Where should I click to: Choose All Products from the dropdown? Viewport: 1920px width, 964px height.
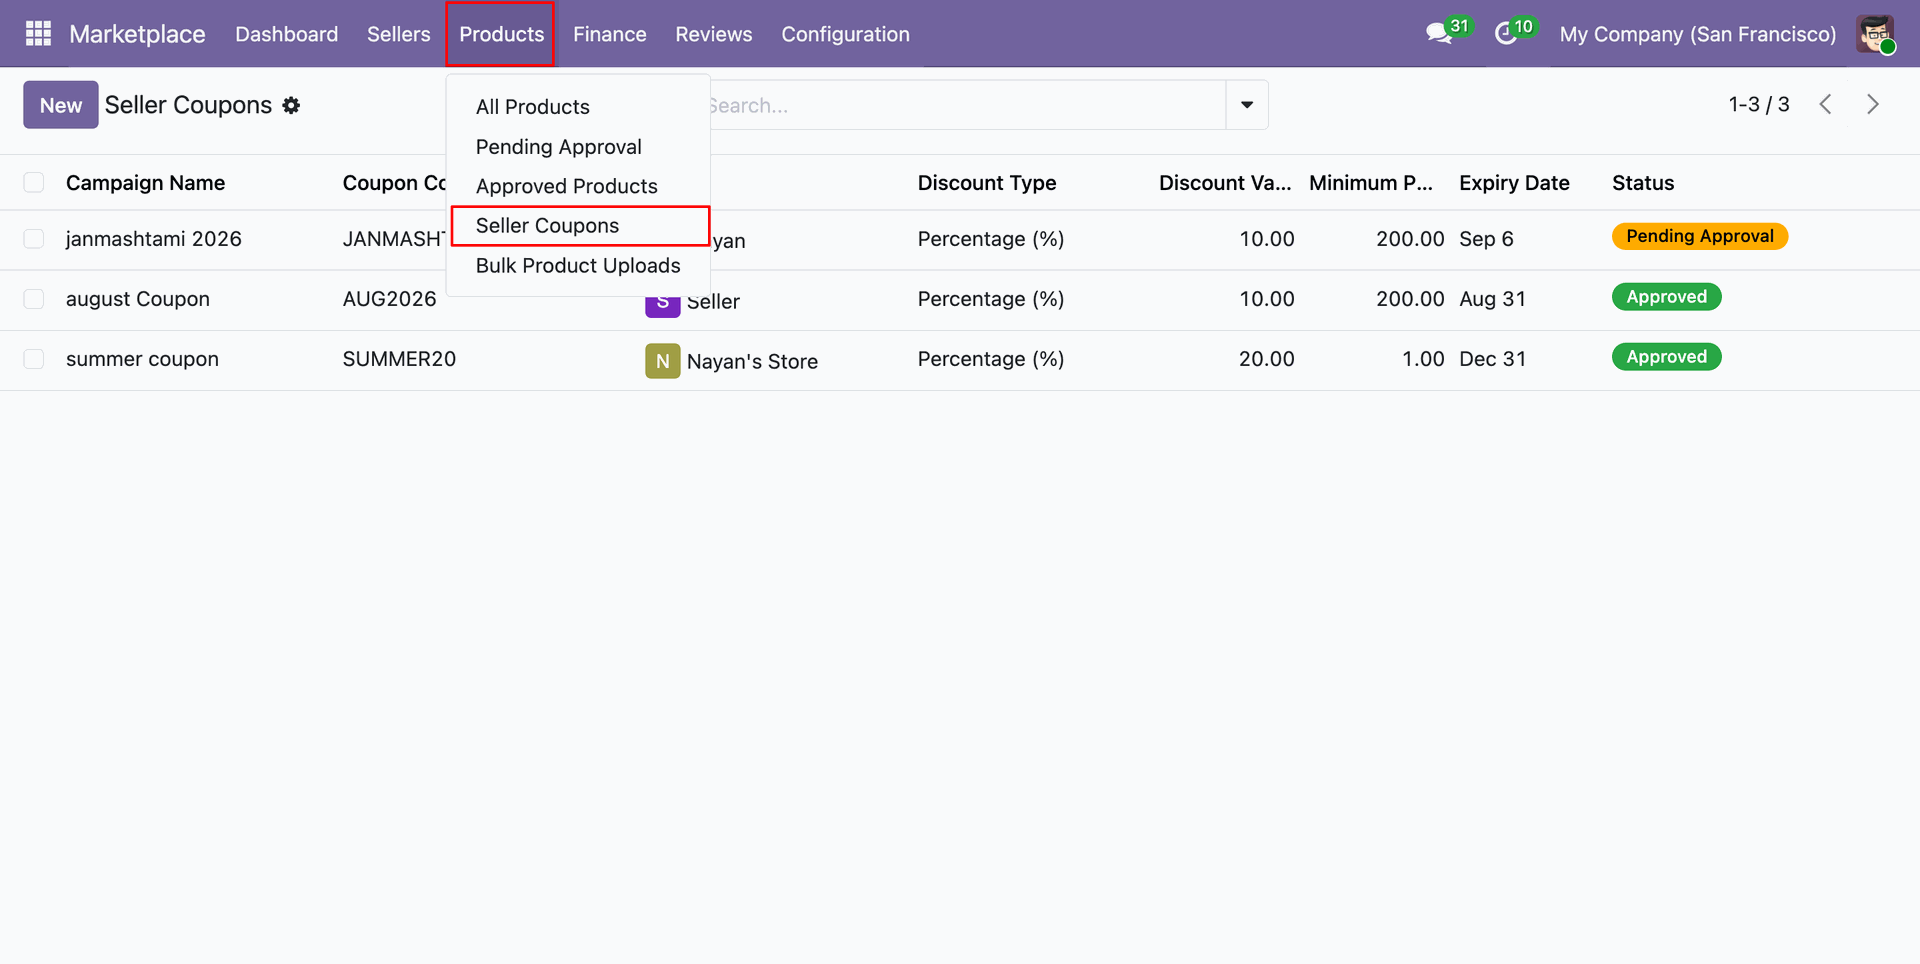tap(579, 107)
